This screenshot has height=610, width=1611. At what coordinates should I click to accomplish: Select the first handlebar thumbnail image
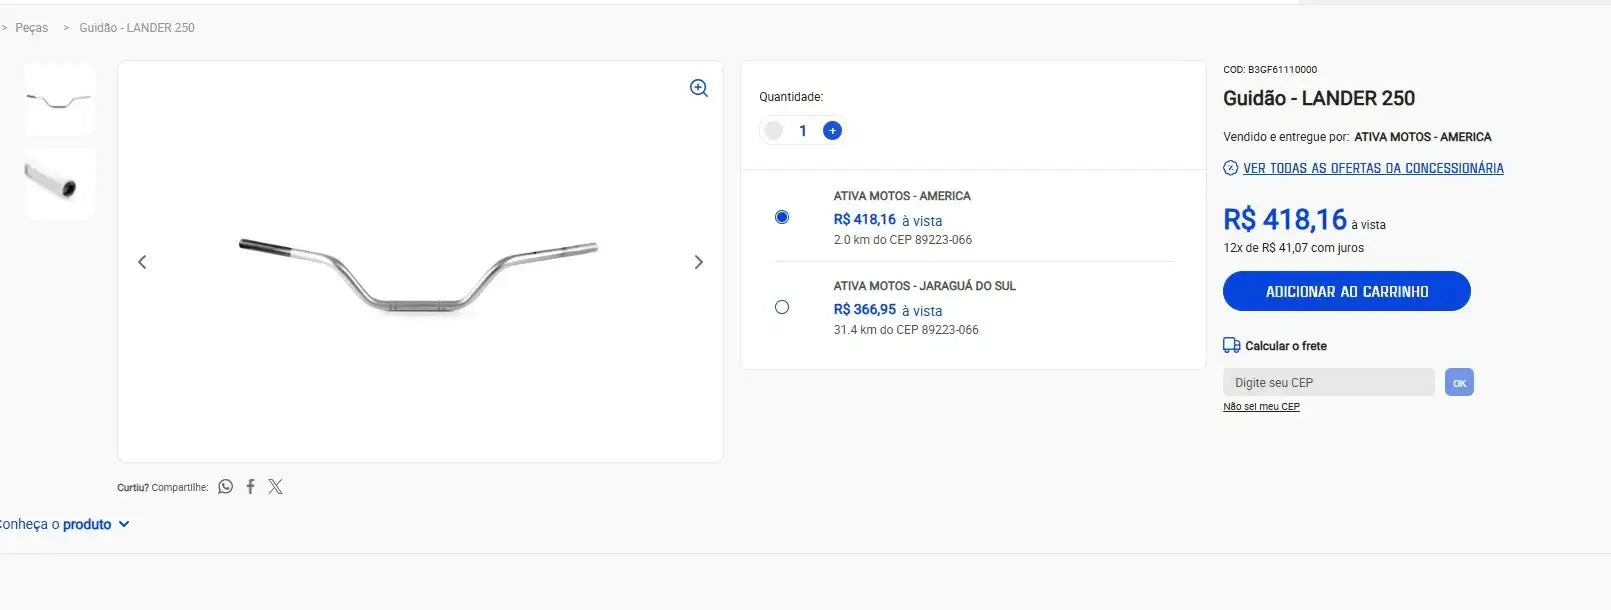(59, 100)
